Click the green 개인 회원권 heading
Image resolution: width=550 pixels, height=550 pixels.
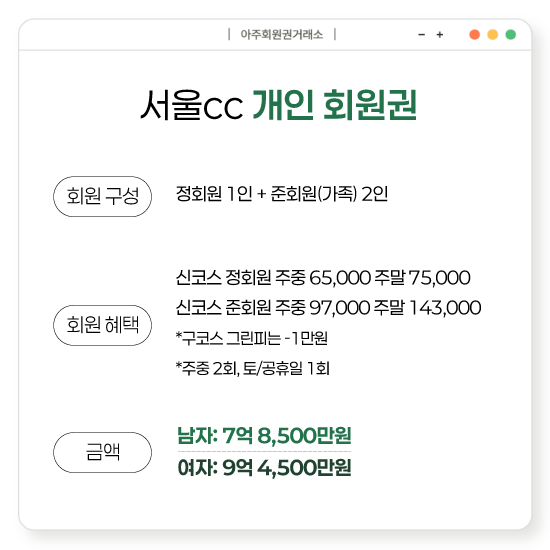[335, 105]
